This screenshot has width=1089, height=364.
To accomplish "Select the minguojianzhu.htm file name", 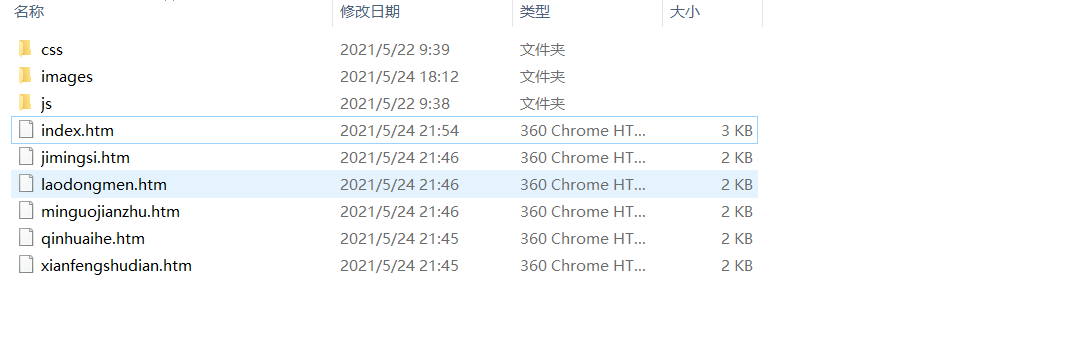I will click(110, 212).
